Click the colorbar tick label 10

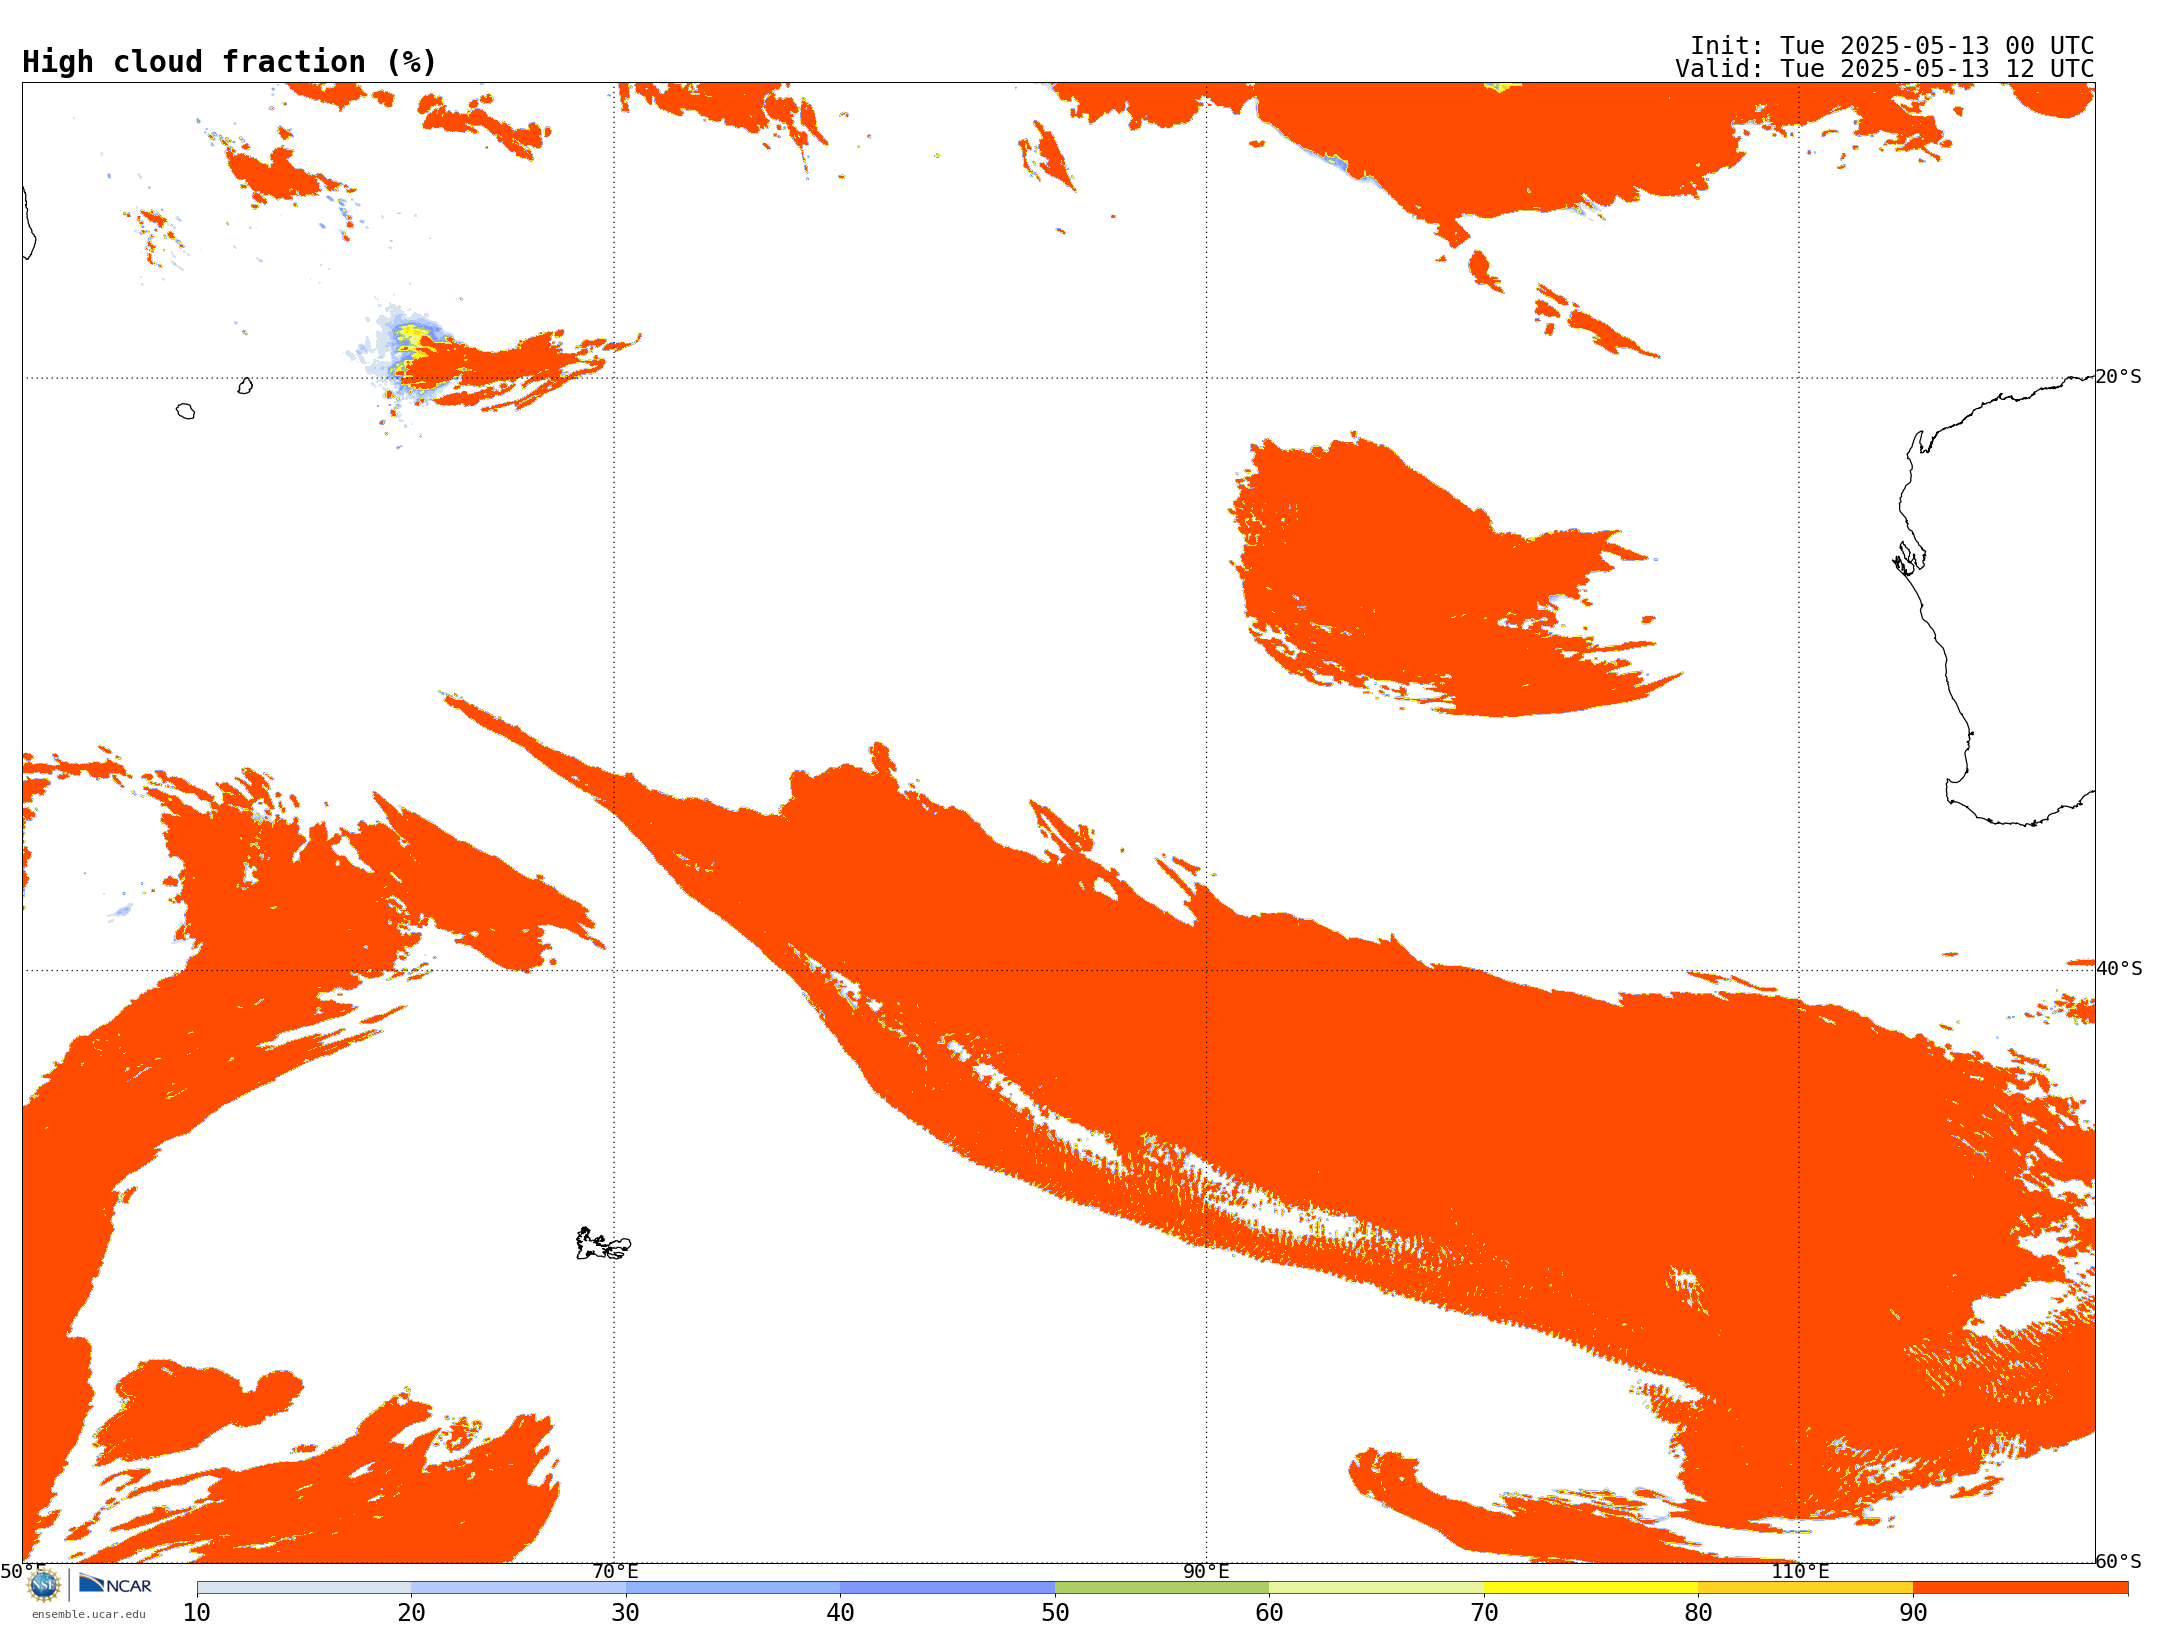pyautogui.click(x=197, y=1612)
